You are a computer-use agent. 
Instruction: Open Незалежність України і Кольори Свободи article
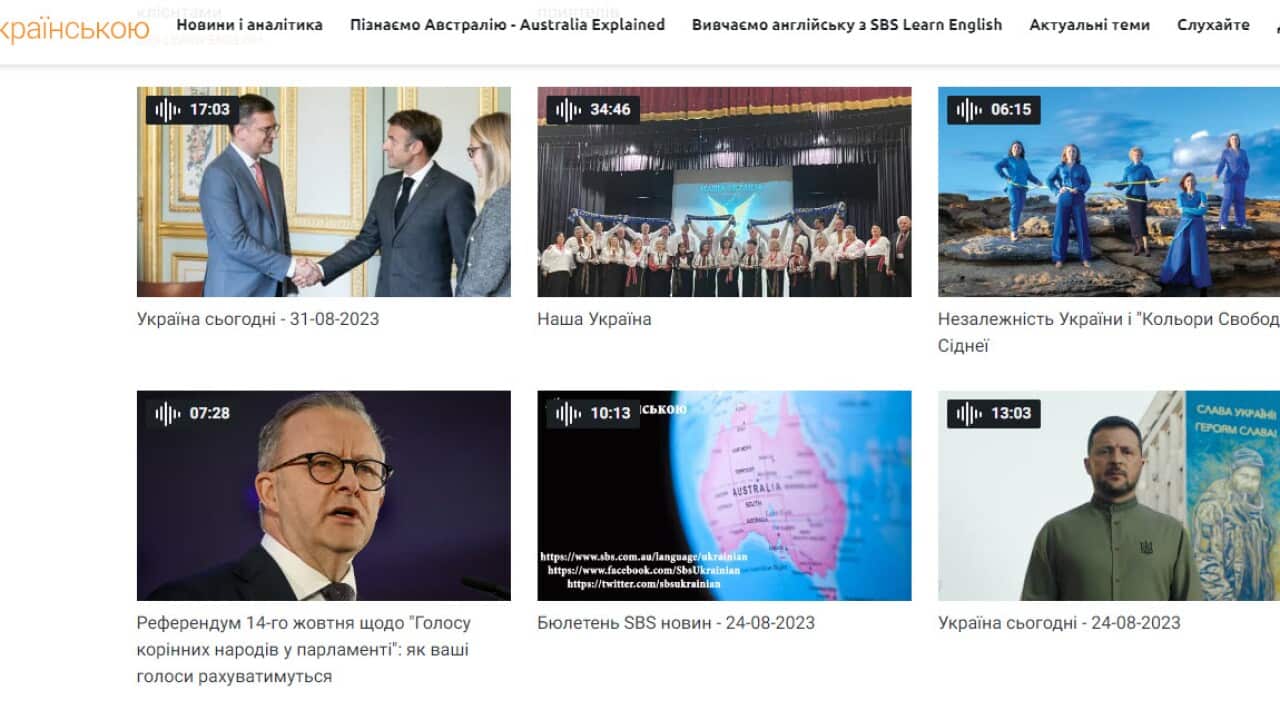tap(1109, 332)
